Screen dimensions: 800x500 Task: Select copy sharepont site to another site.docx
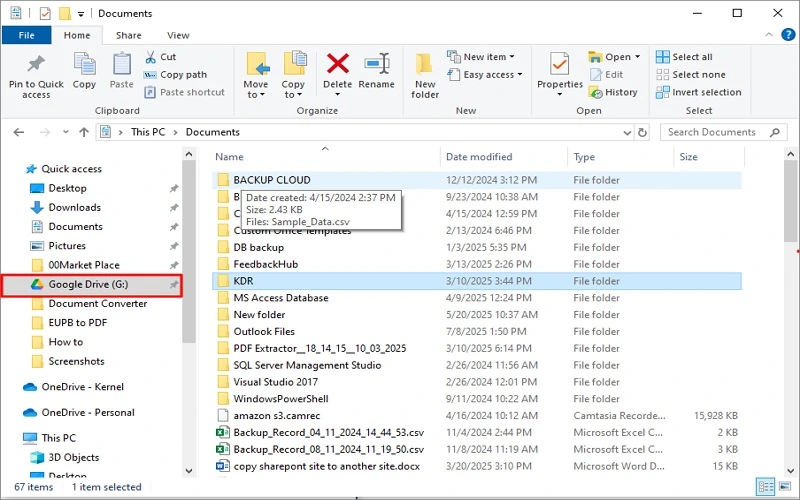(x=477, y=466)
